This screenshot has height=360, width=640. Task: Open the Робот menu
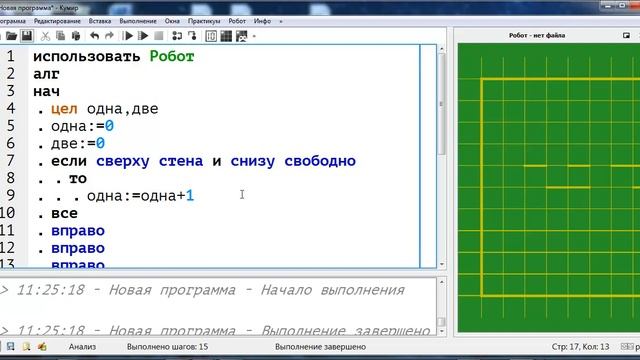[x=237, y=21]
